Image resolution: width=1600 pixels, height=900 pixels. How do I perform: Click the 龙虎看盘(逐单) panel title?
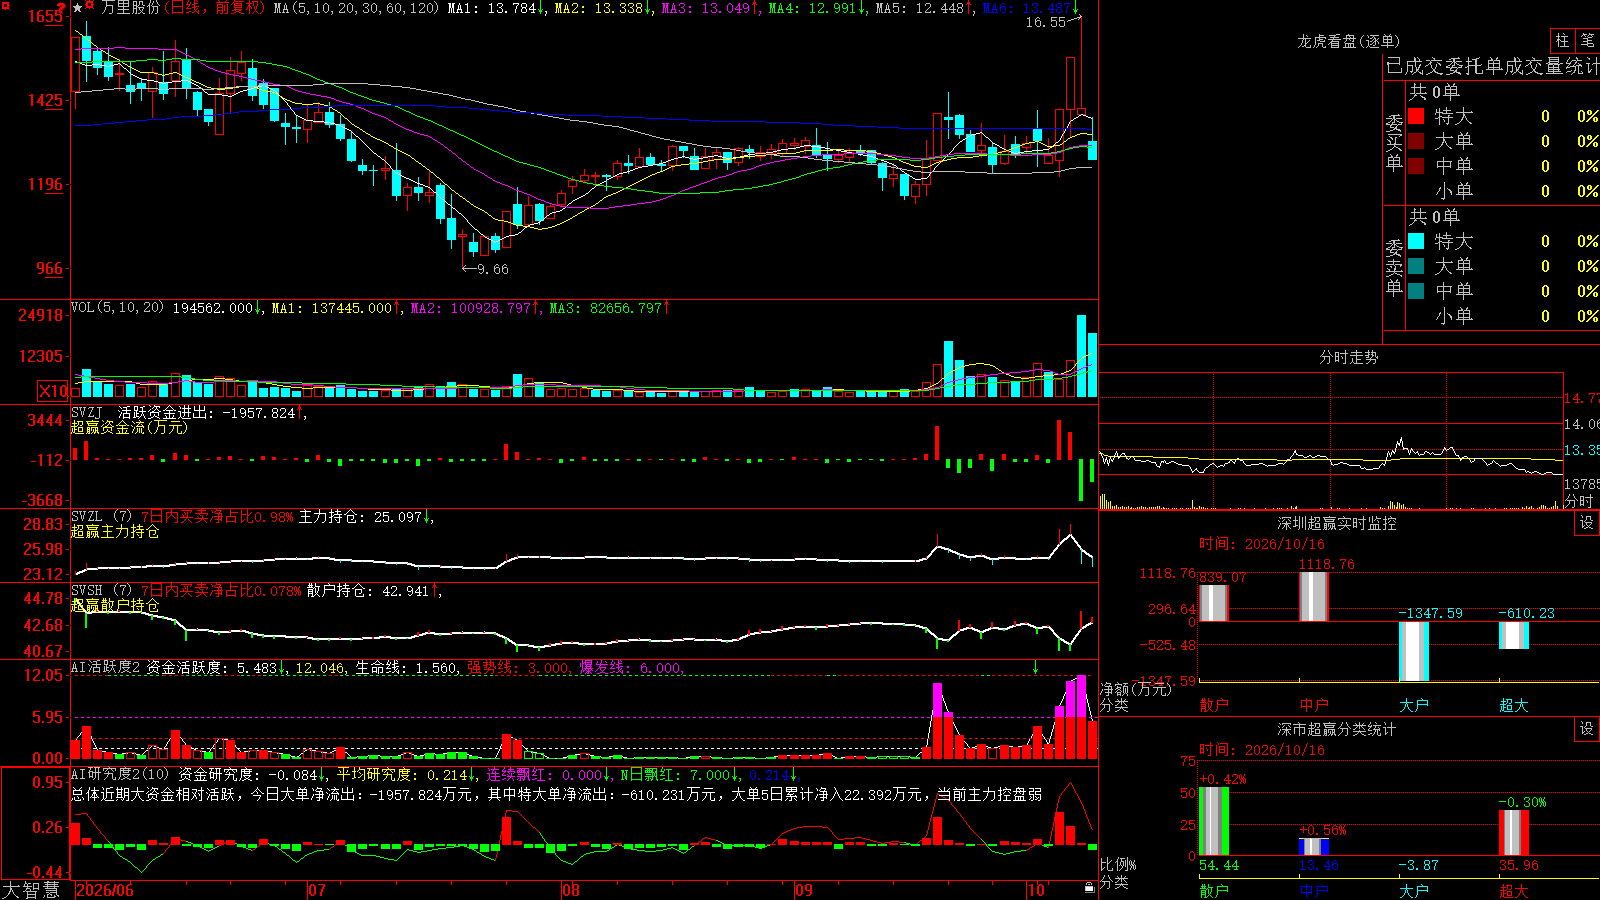click(x=1348, y=41)
